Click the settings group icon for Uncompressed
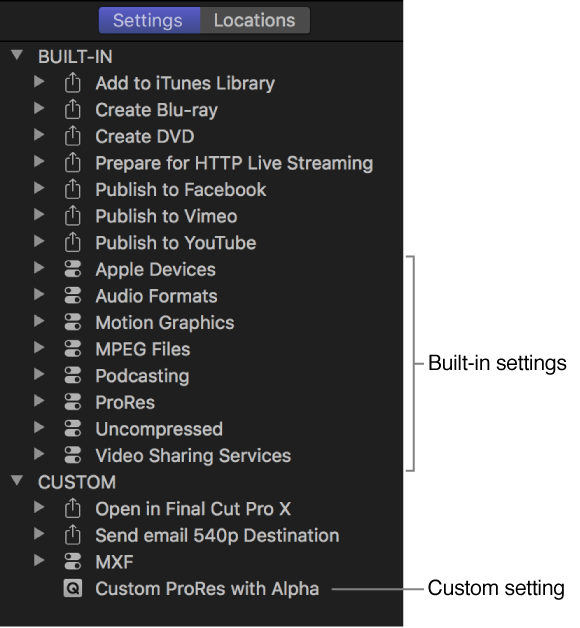 [x=73, y=429]
